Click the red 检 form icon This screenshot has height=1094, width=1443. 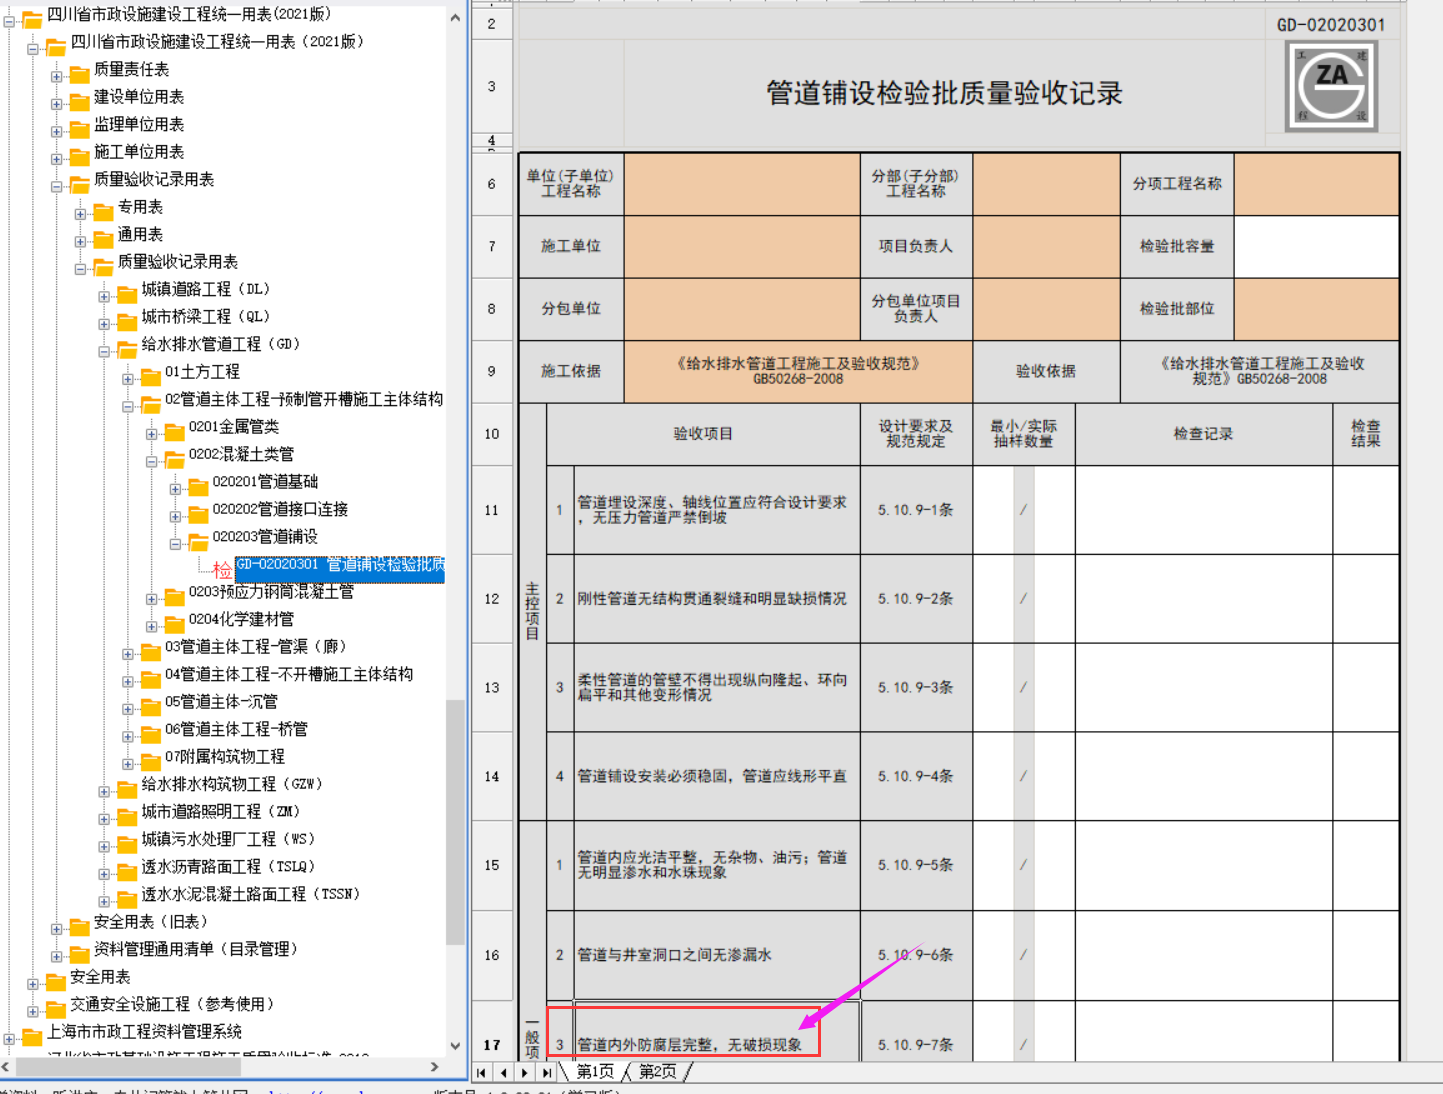[222, 570]
